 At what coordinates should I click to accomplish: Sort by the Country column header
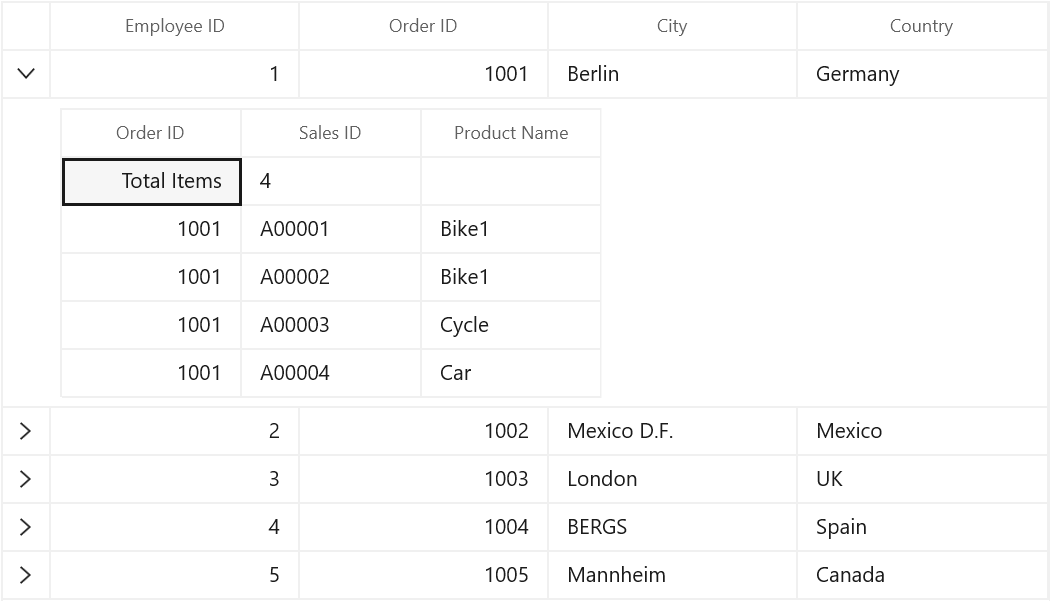tap(921, 26)
